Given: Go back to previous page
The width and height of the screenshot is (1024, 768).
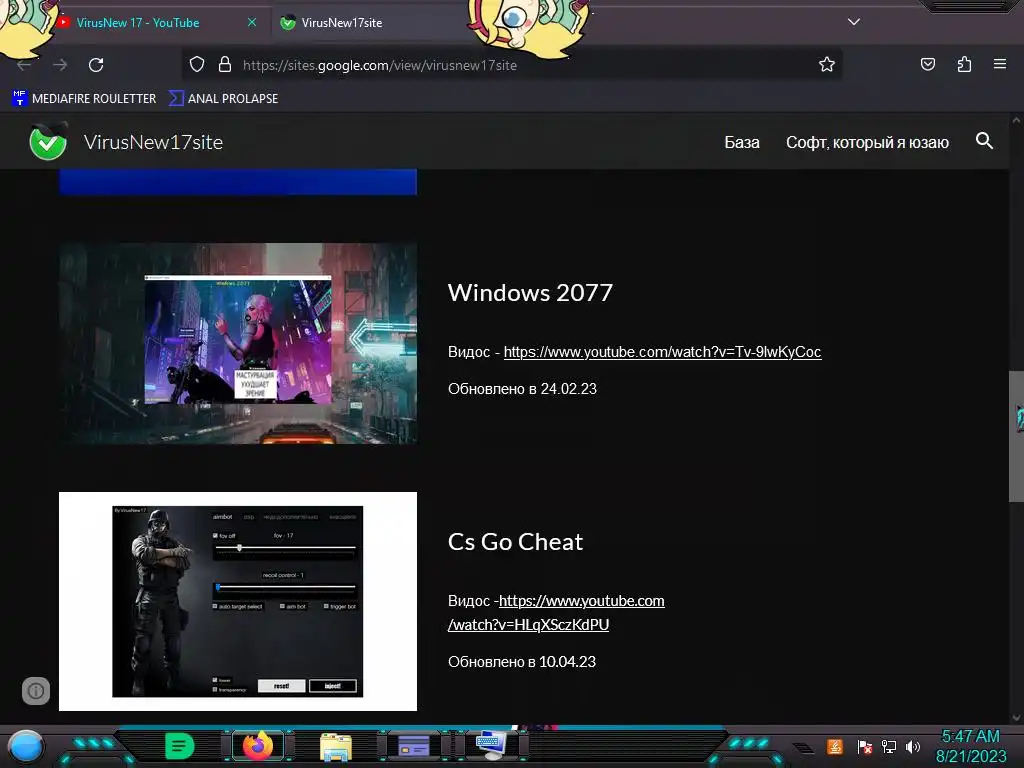Looking at the screenshot, I should (24, 65).
